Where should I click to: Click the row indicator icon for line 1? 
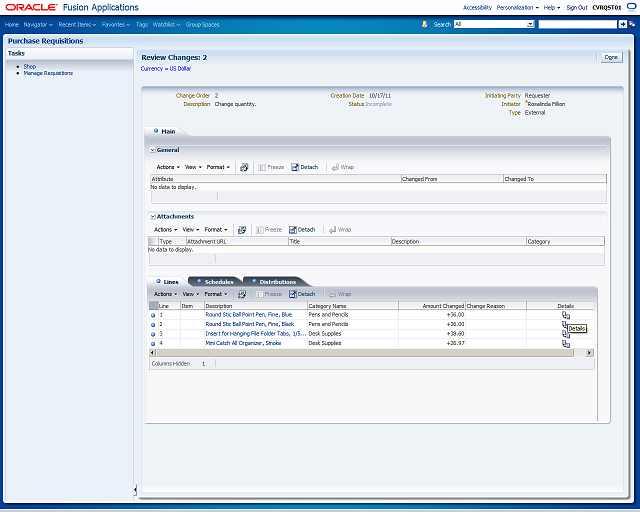[153, 315]
